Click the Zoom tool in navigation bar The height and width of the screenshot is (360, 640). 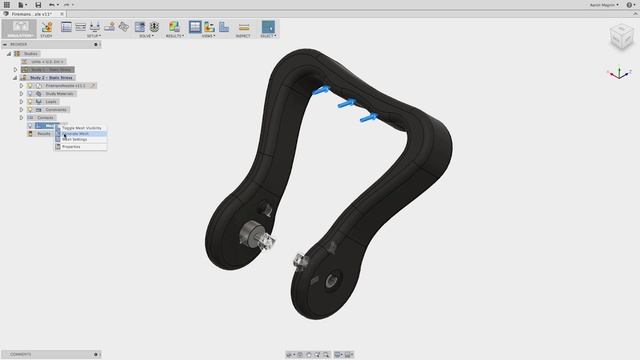[318, 355]
